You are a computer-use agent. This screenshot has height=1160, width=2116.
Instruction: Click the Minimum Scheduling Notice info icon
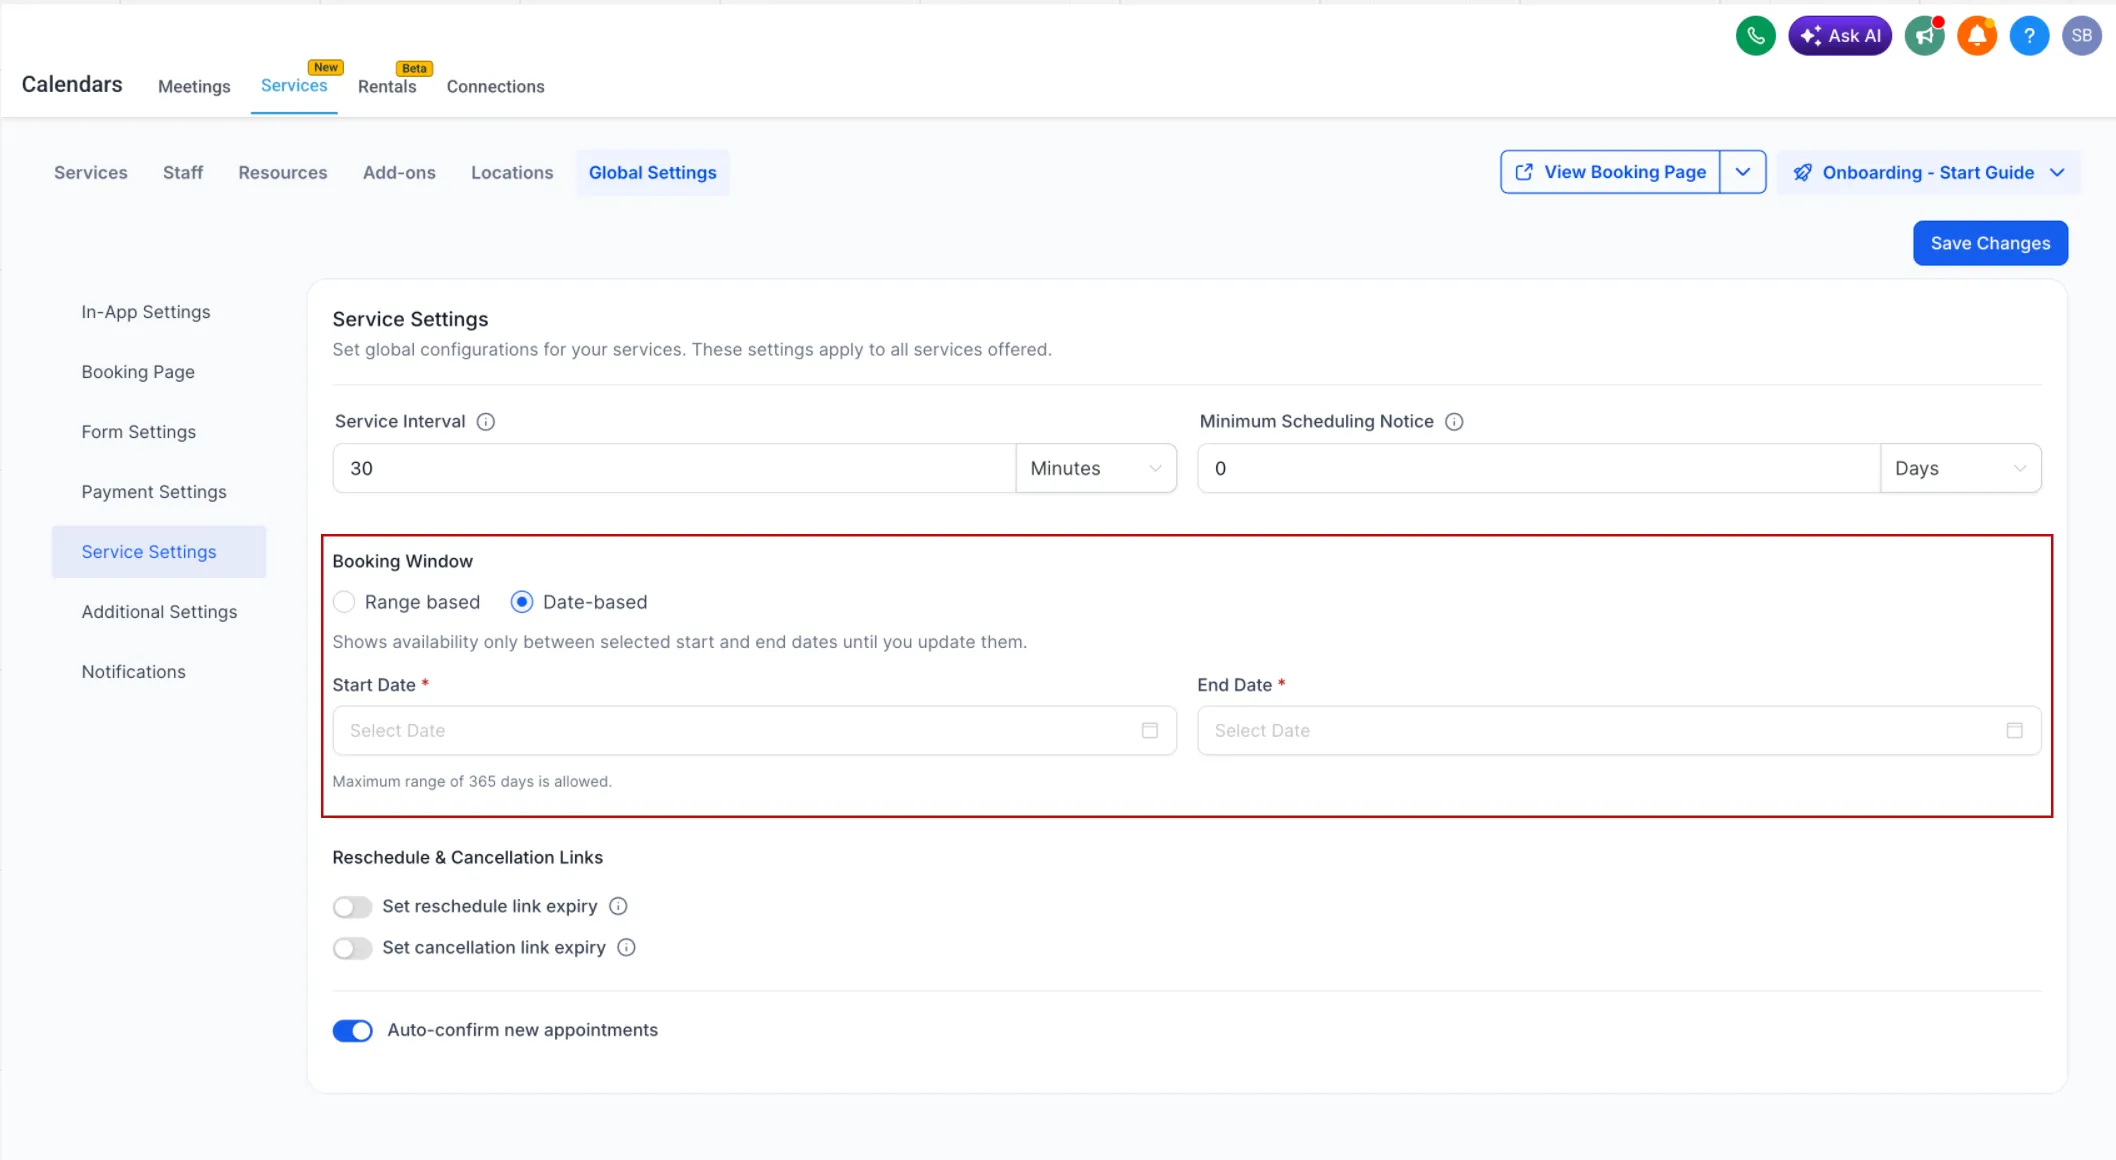pyautogui.click(x=1454, y=421)
